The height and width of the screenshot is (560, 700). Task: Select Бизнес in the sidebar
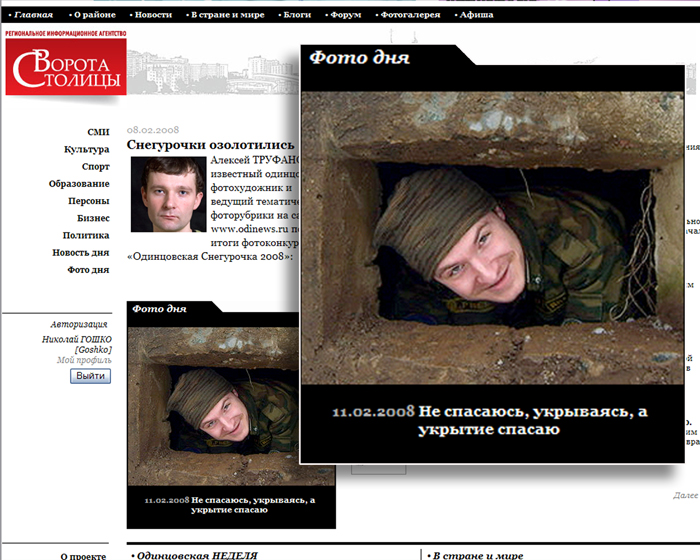(93, 218)
